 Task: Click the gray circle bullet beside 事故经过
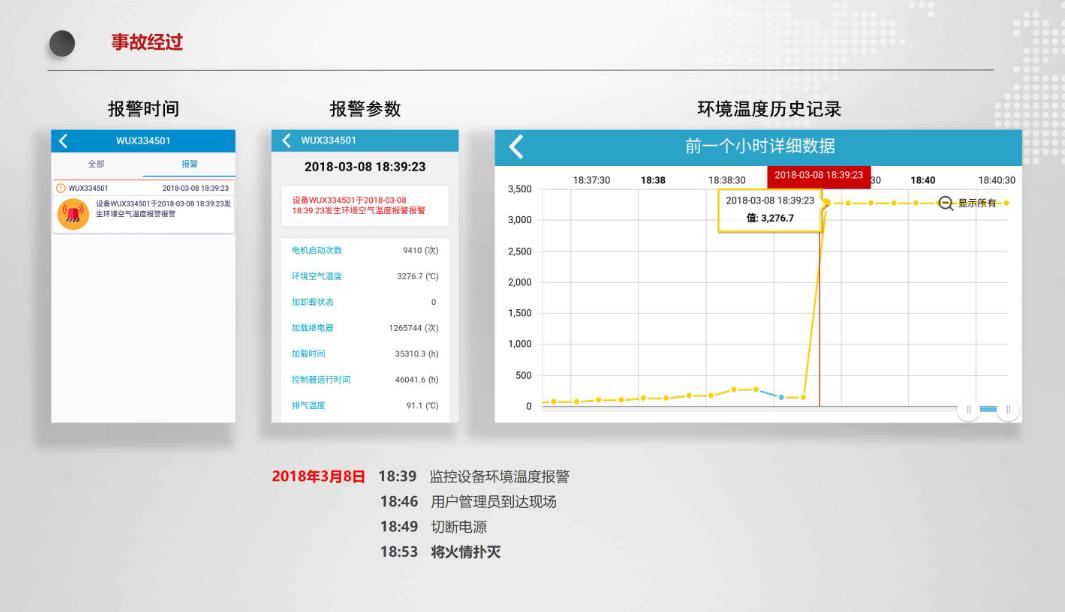click(63, 43)
